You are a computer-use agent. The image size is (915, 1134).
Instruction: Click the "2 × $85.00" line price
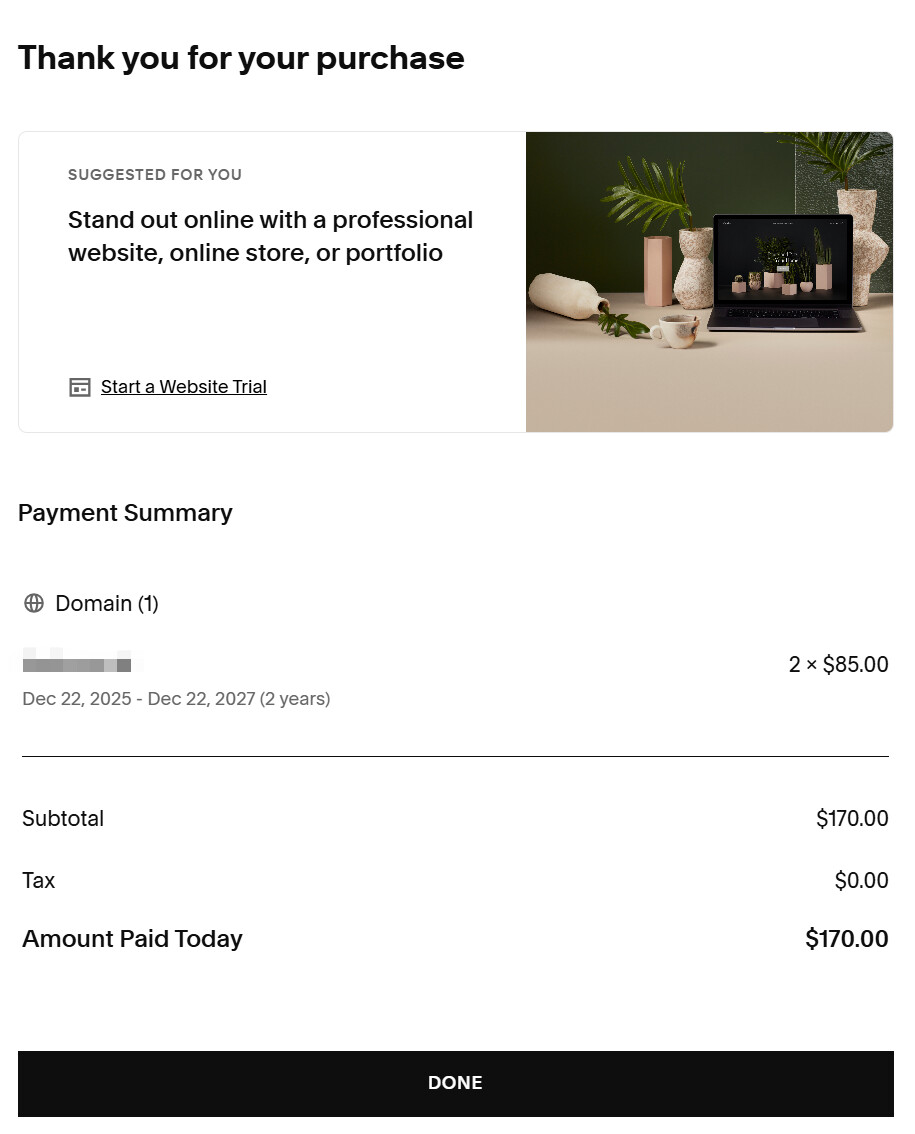[838, 664]
